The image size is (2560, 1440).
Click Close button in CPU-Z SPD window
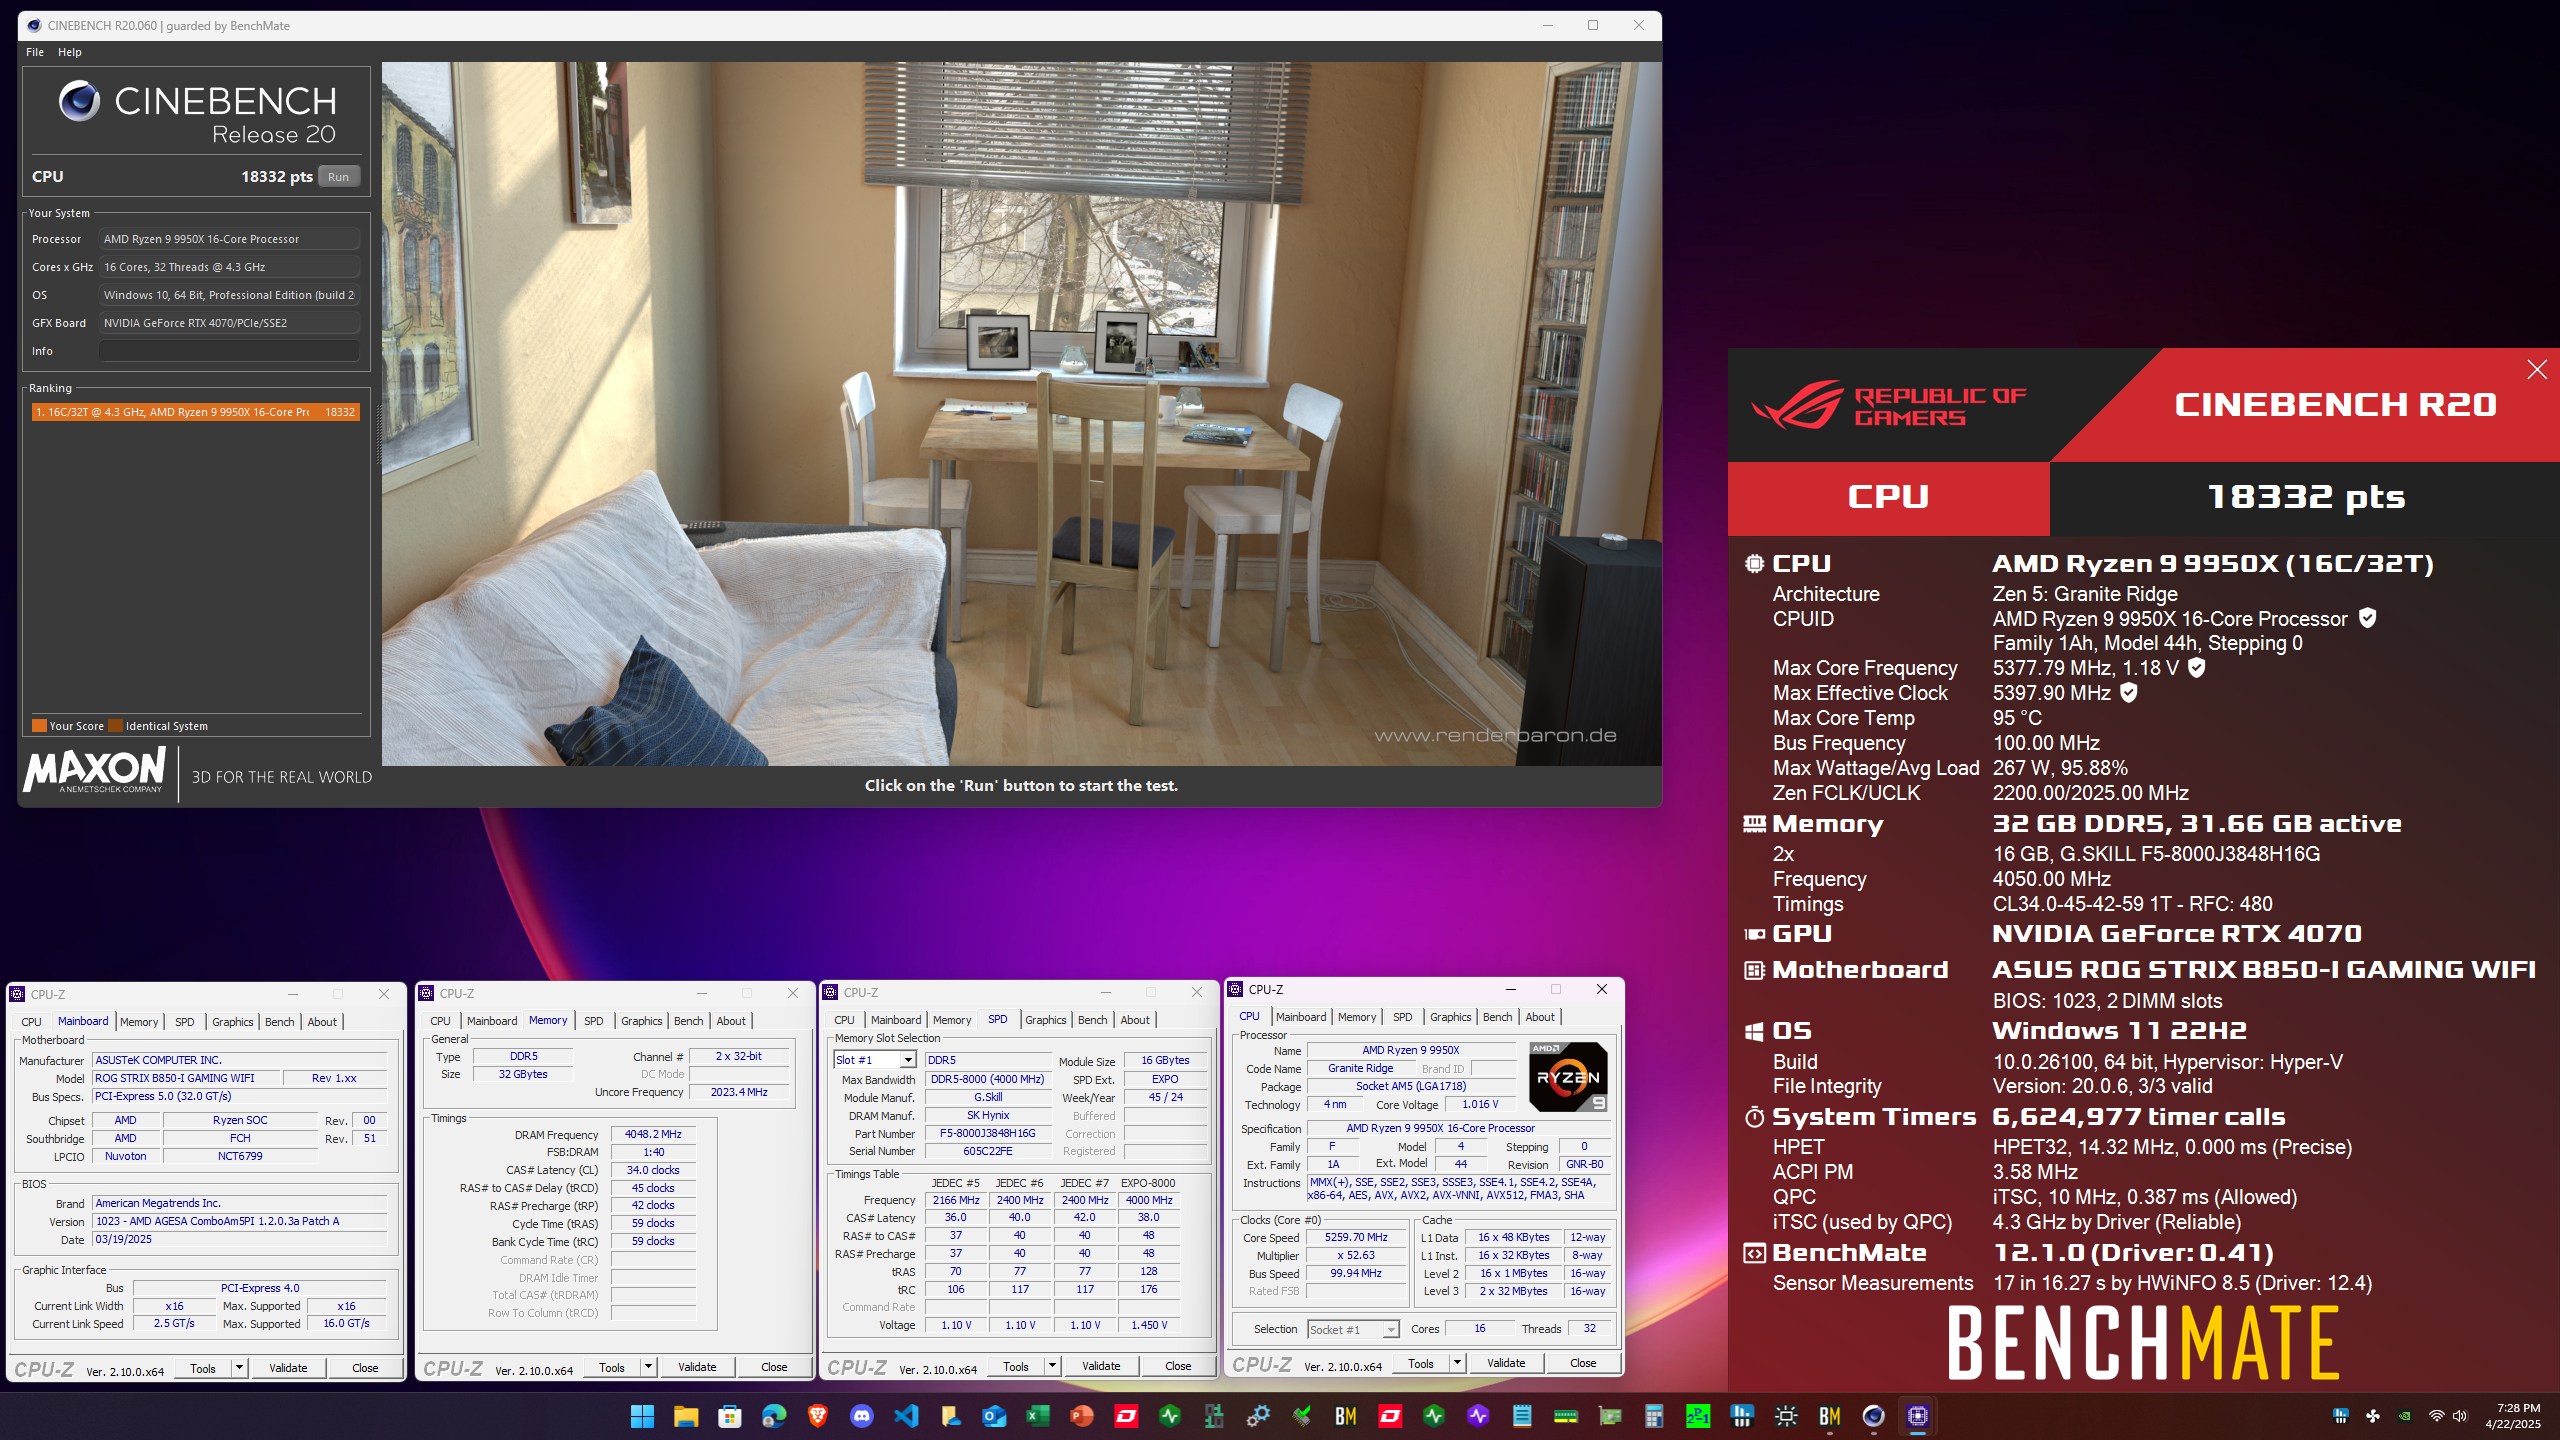1178,1366
